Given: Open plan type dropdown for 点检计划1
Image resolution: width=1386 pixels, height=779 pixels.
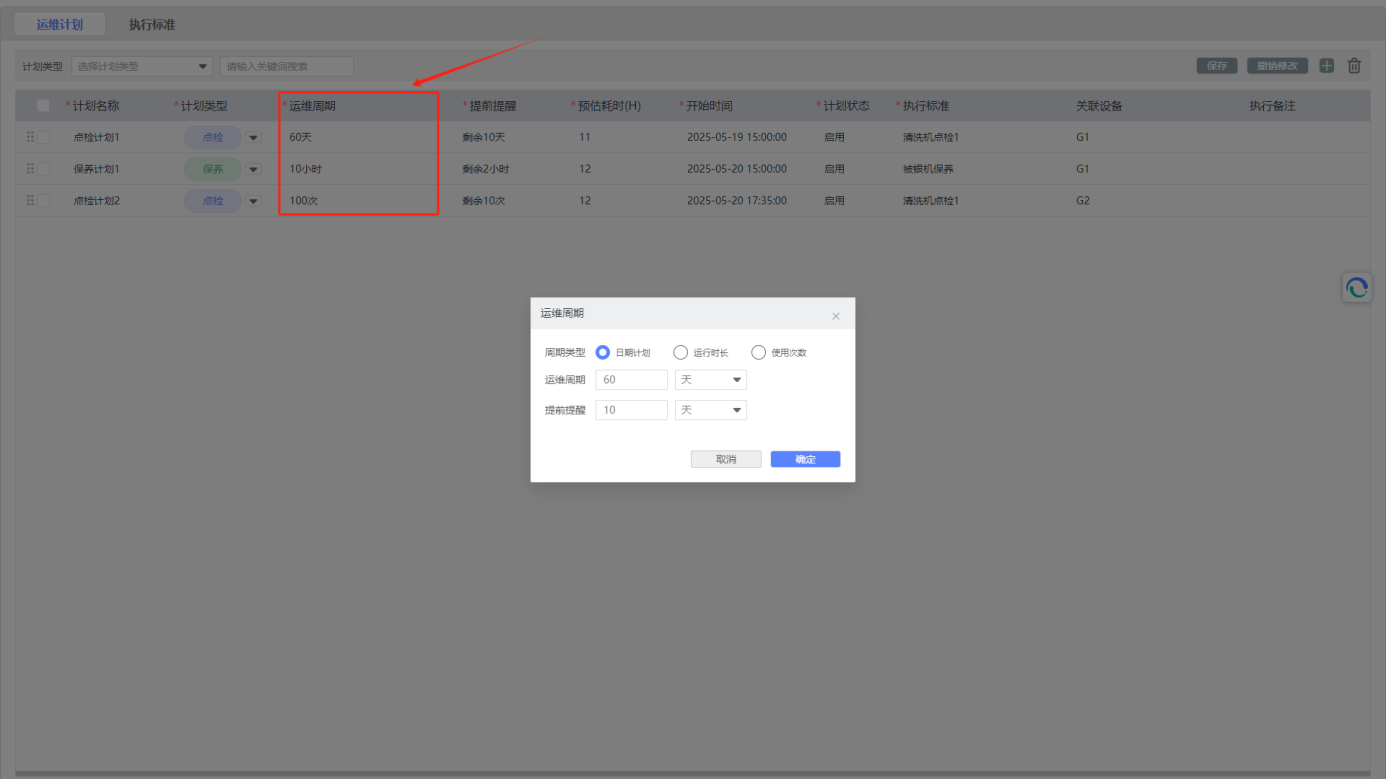Looking at the screenshot, I should coord(253,138).
